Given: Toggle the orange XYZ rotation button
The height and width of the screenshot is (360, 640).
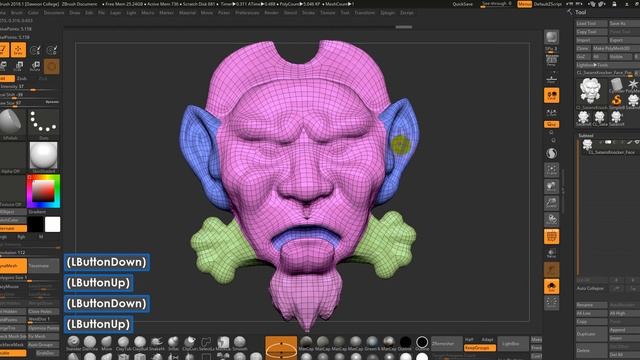Looking at the screenshot, I should 551,124.
